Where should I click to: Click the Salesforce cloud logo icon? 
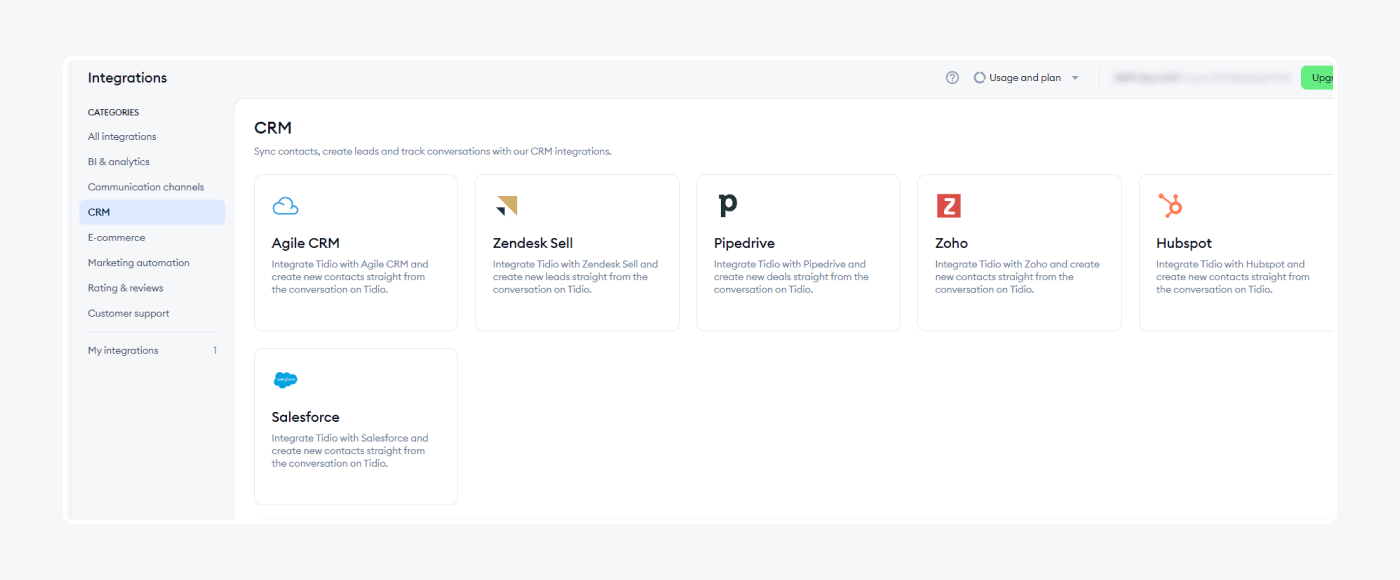[285, 380]
